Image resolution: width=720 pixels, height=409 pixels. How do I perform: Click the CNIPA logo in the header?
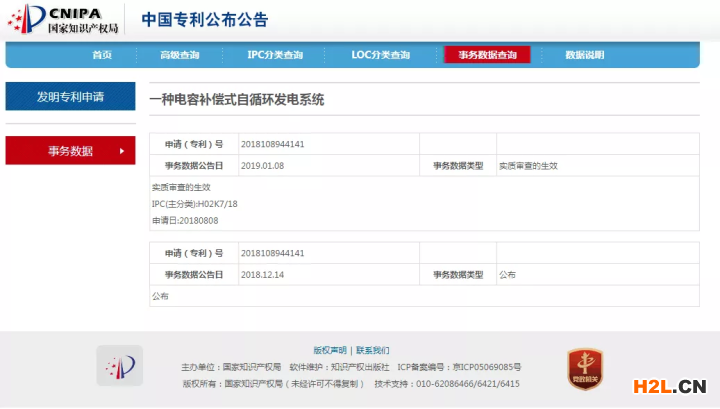(x=63, y=19)
